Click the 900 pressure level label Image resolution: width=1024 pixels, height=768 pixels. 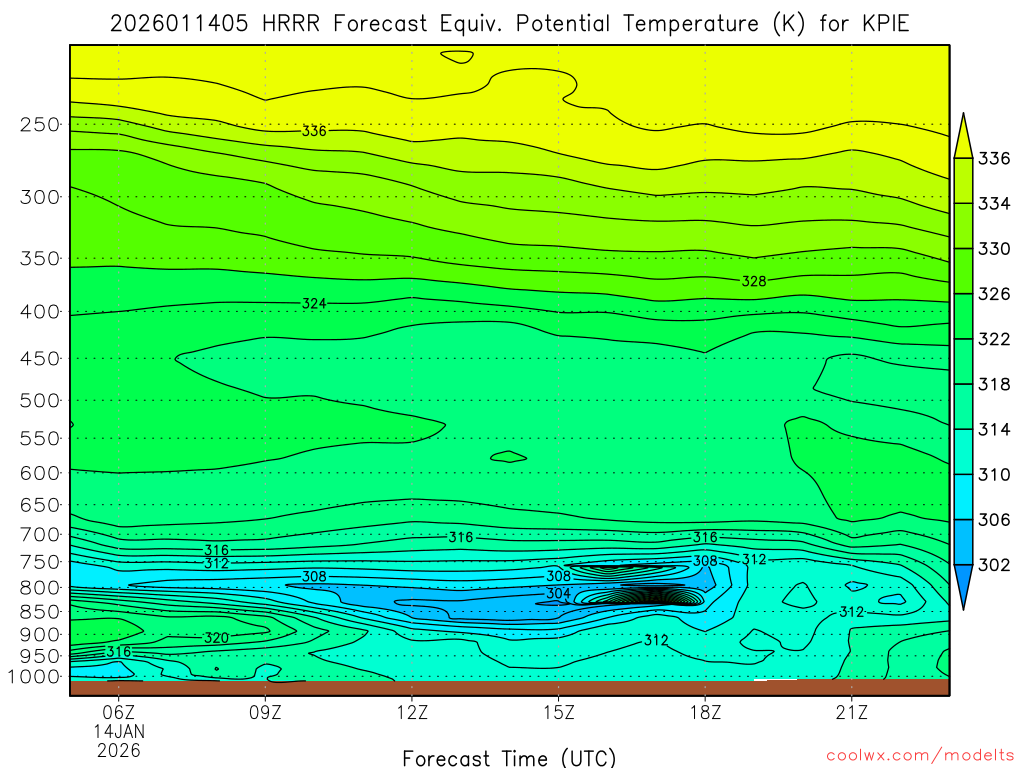(x=40, y=634)
